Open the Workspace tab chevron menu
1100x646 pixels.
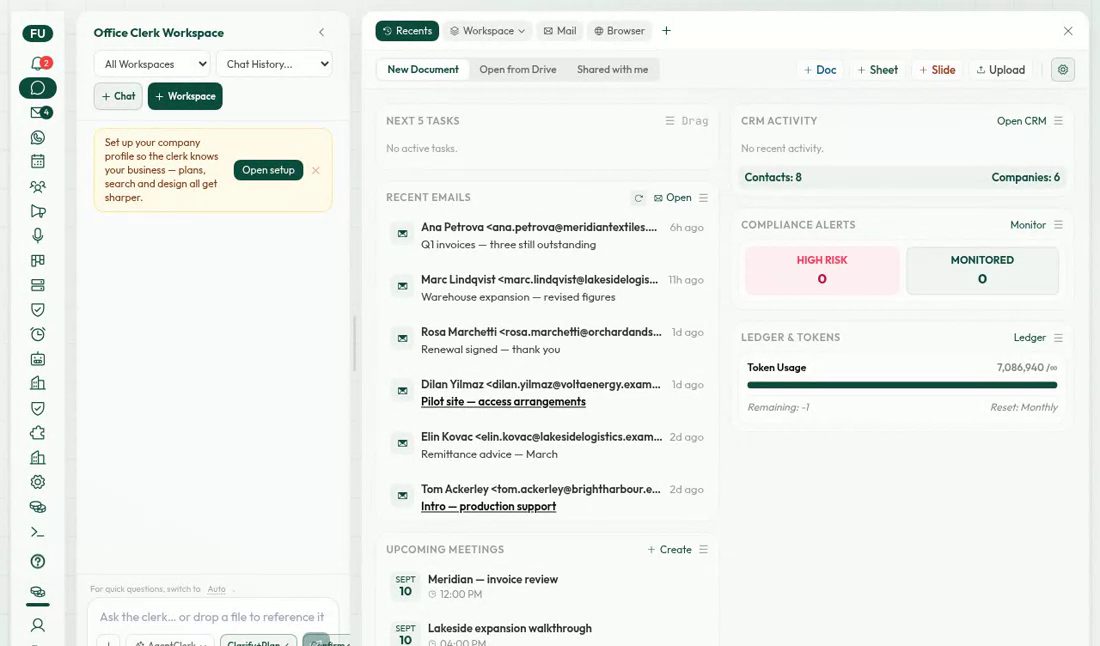point(521,32)
